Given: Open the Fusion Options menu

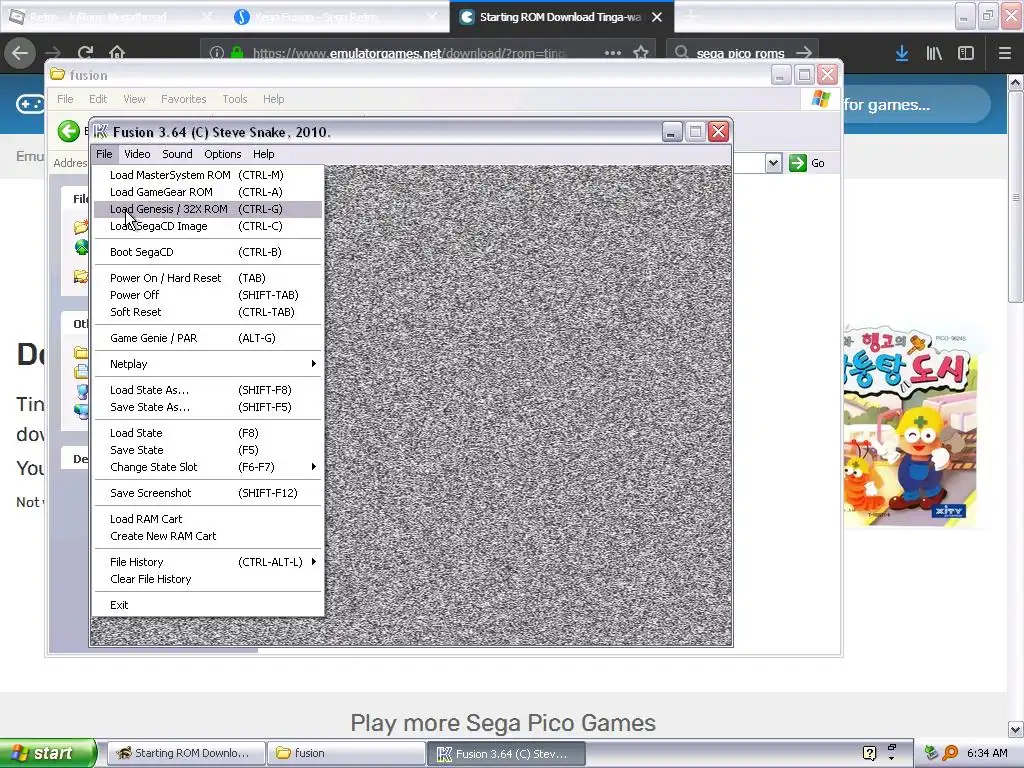Looking at the screenshot, I should [x=223, y=154].
